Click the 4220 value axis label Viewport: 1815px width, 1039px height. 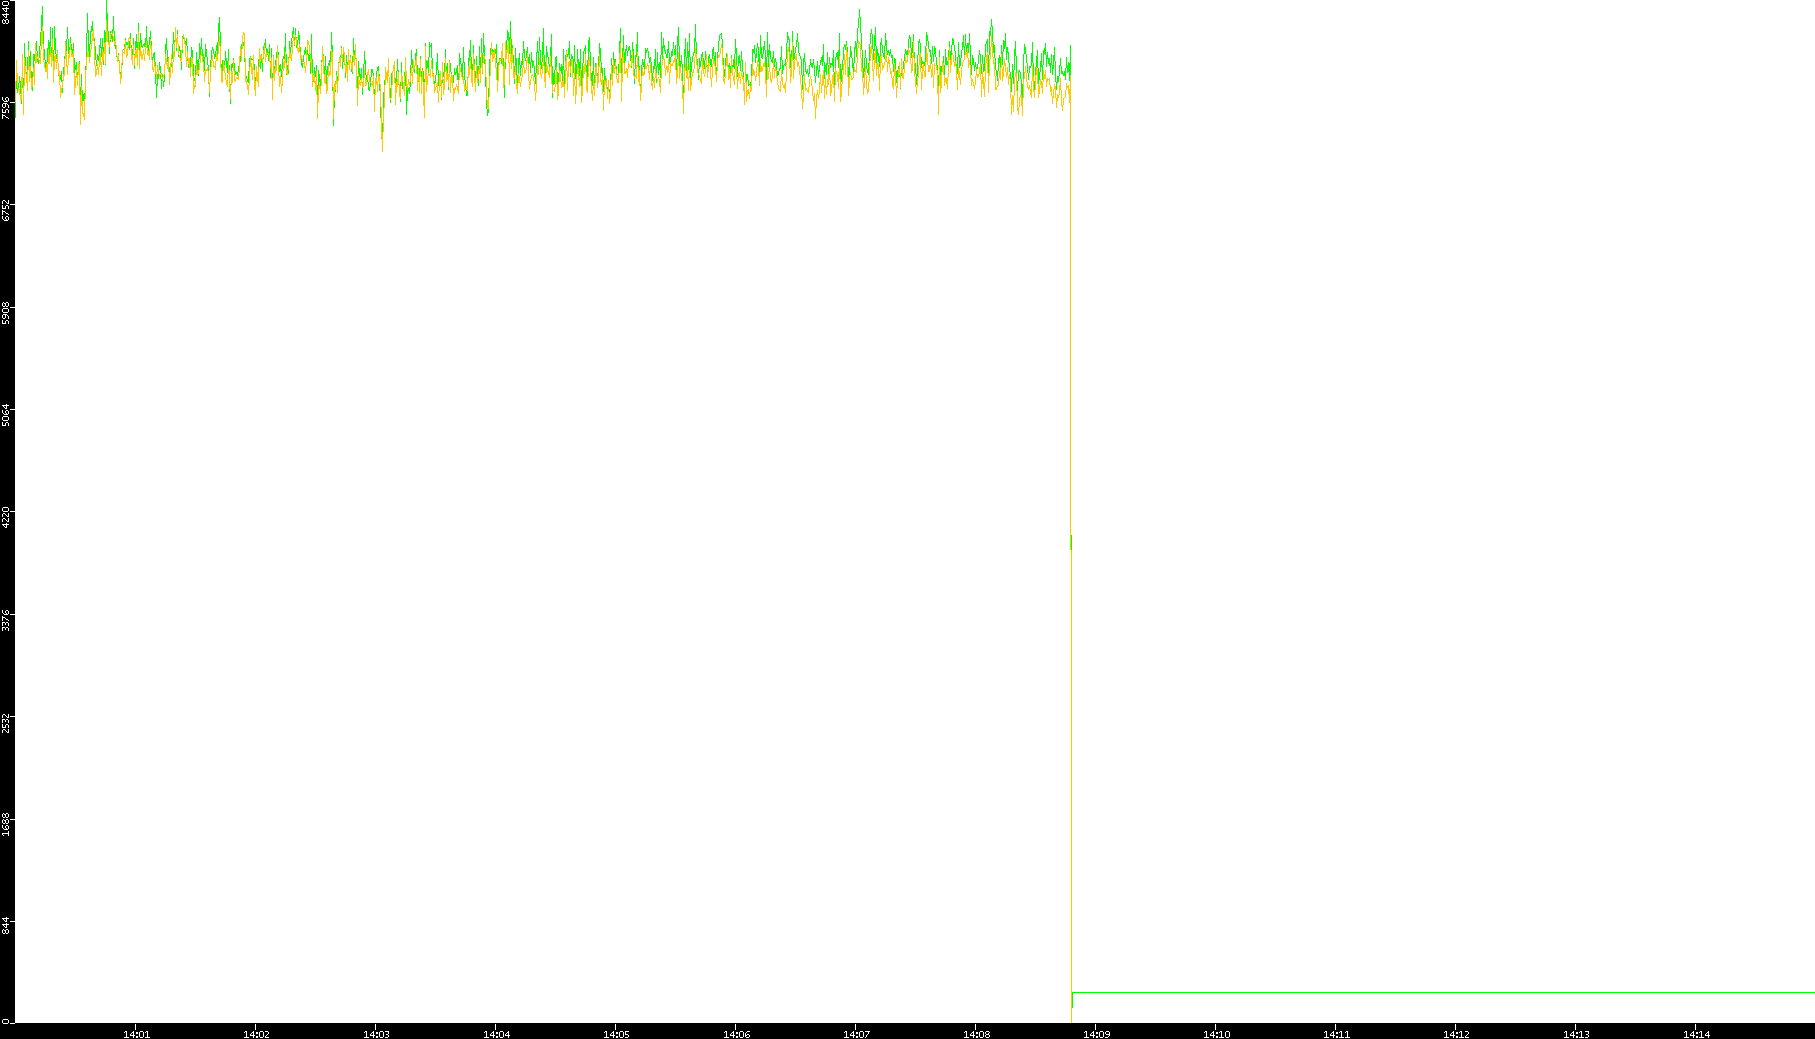[x=6, y=518]
